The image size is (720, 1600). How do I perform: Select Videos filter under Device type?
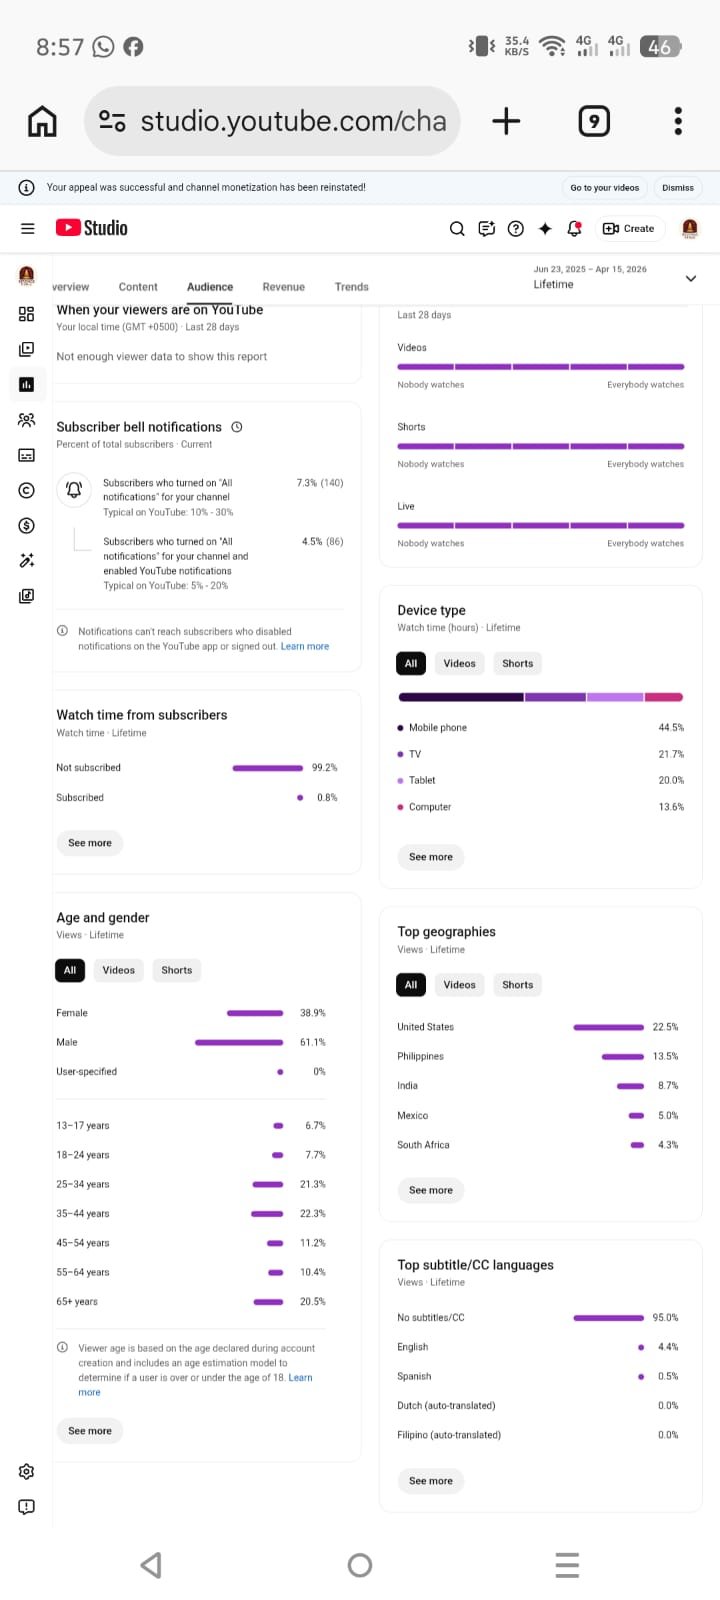click(x=459, y=663)
